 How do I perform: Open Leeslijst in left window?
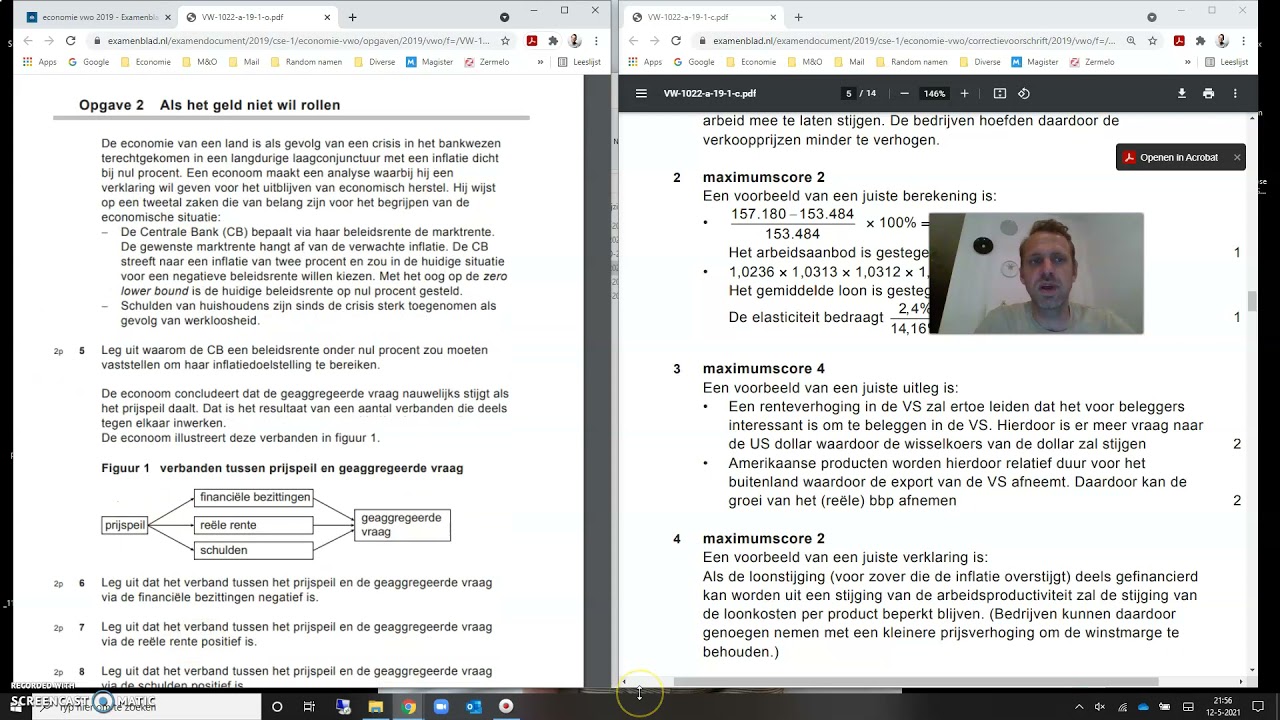(579, 62)
